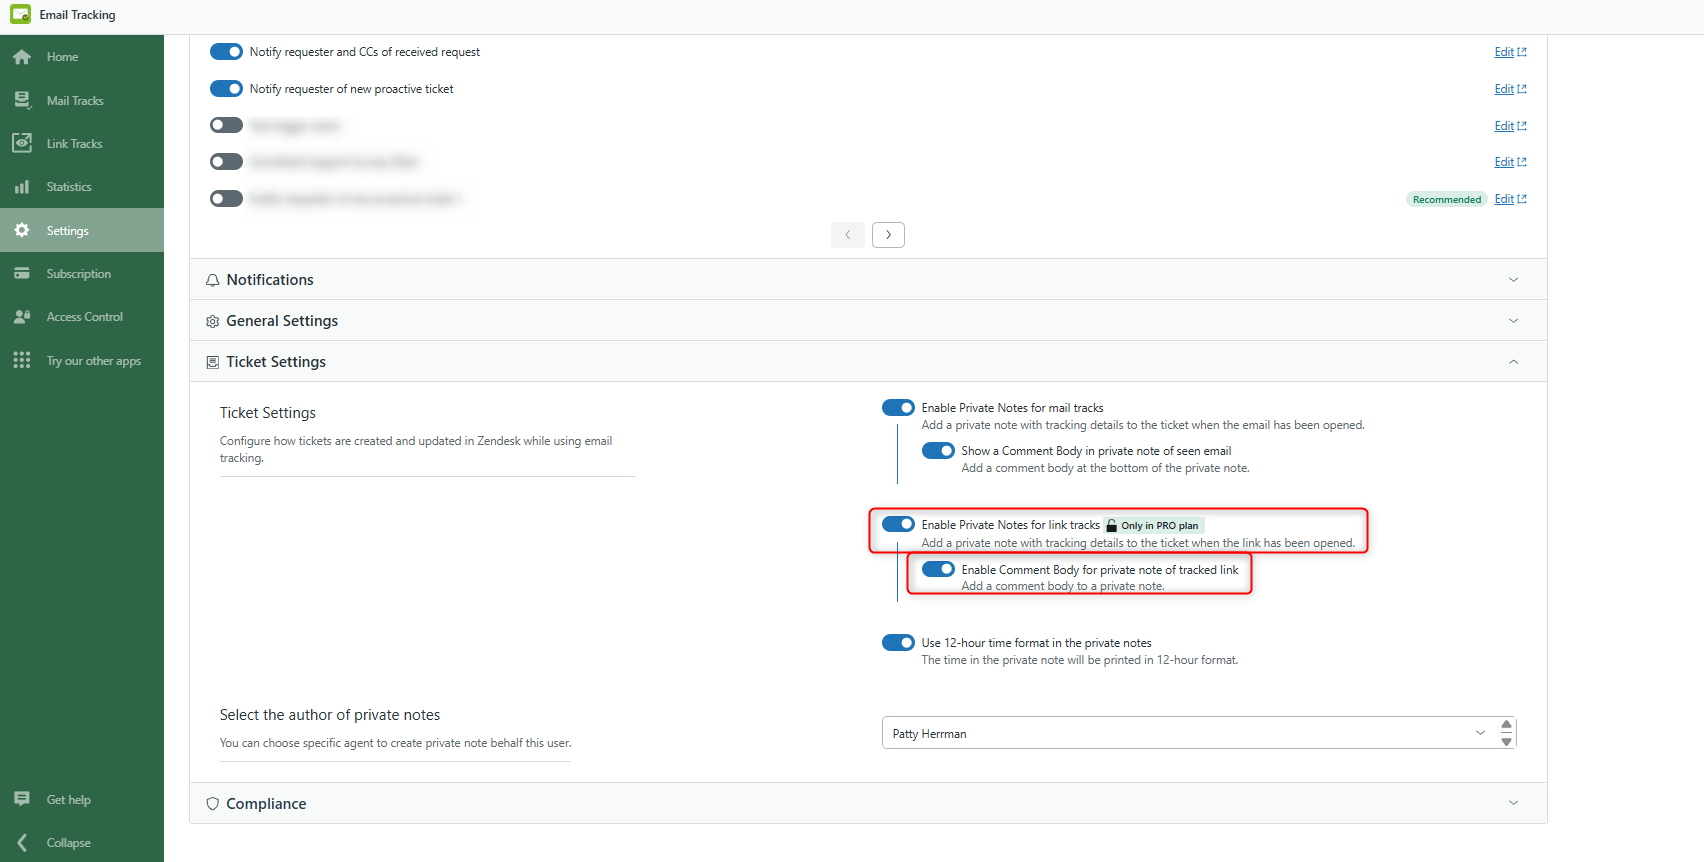1704x862 pixels.
Task: Go to next page of triggers
Action: click(888, 235)
